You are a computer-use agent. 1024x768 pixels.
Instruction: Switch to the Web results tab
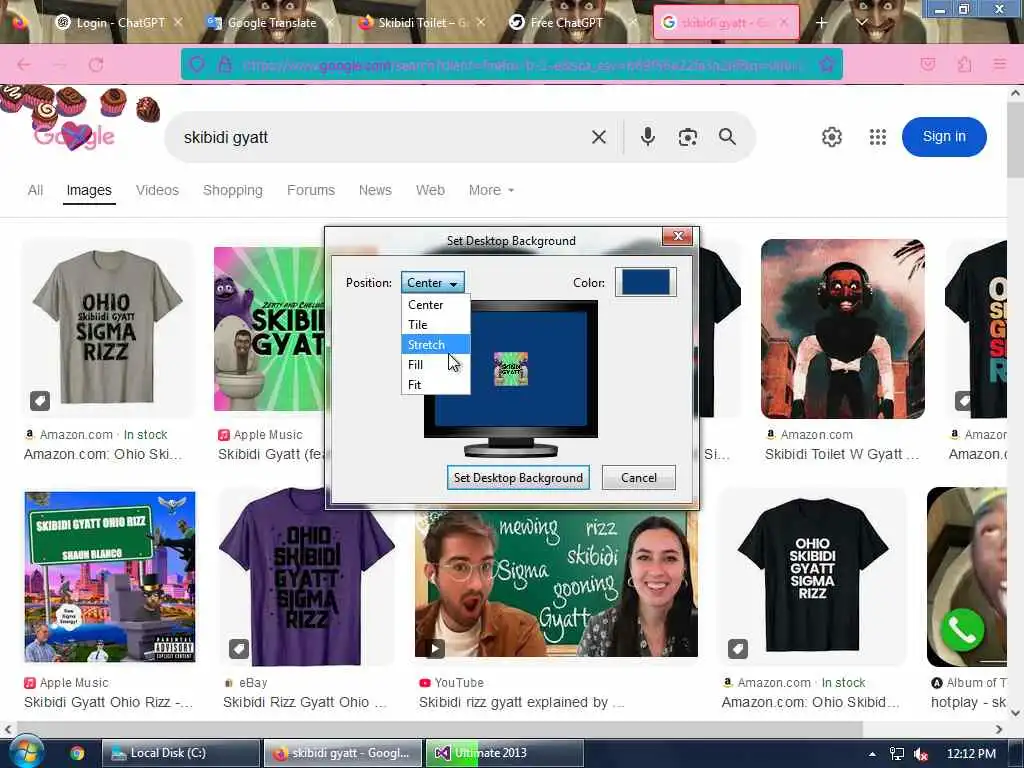pyautogui.click(x=430, y=190)
